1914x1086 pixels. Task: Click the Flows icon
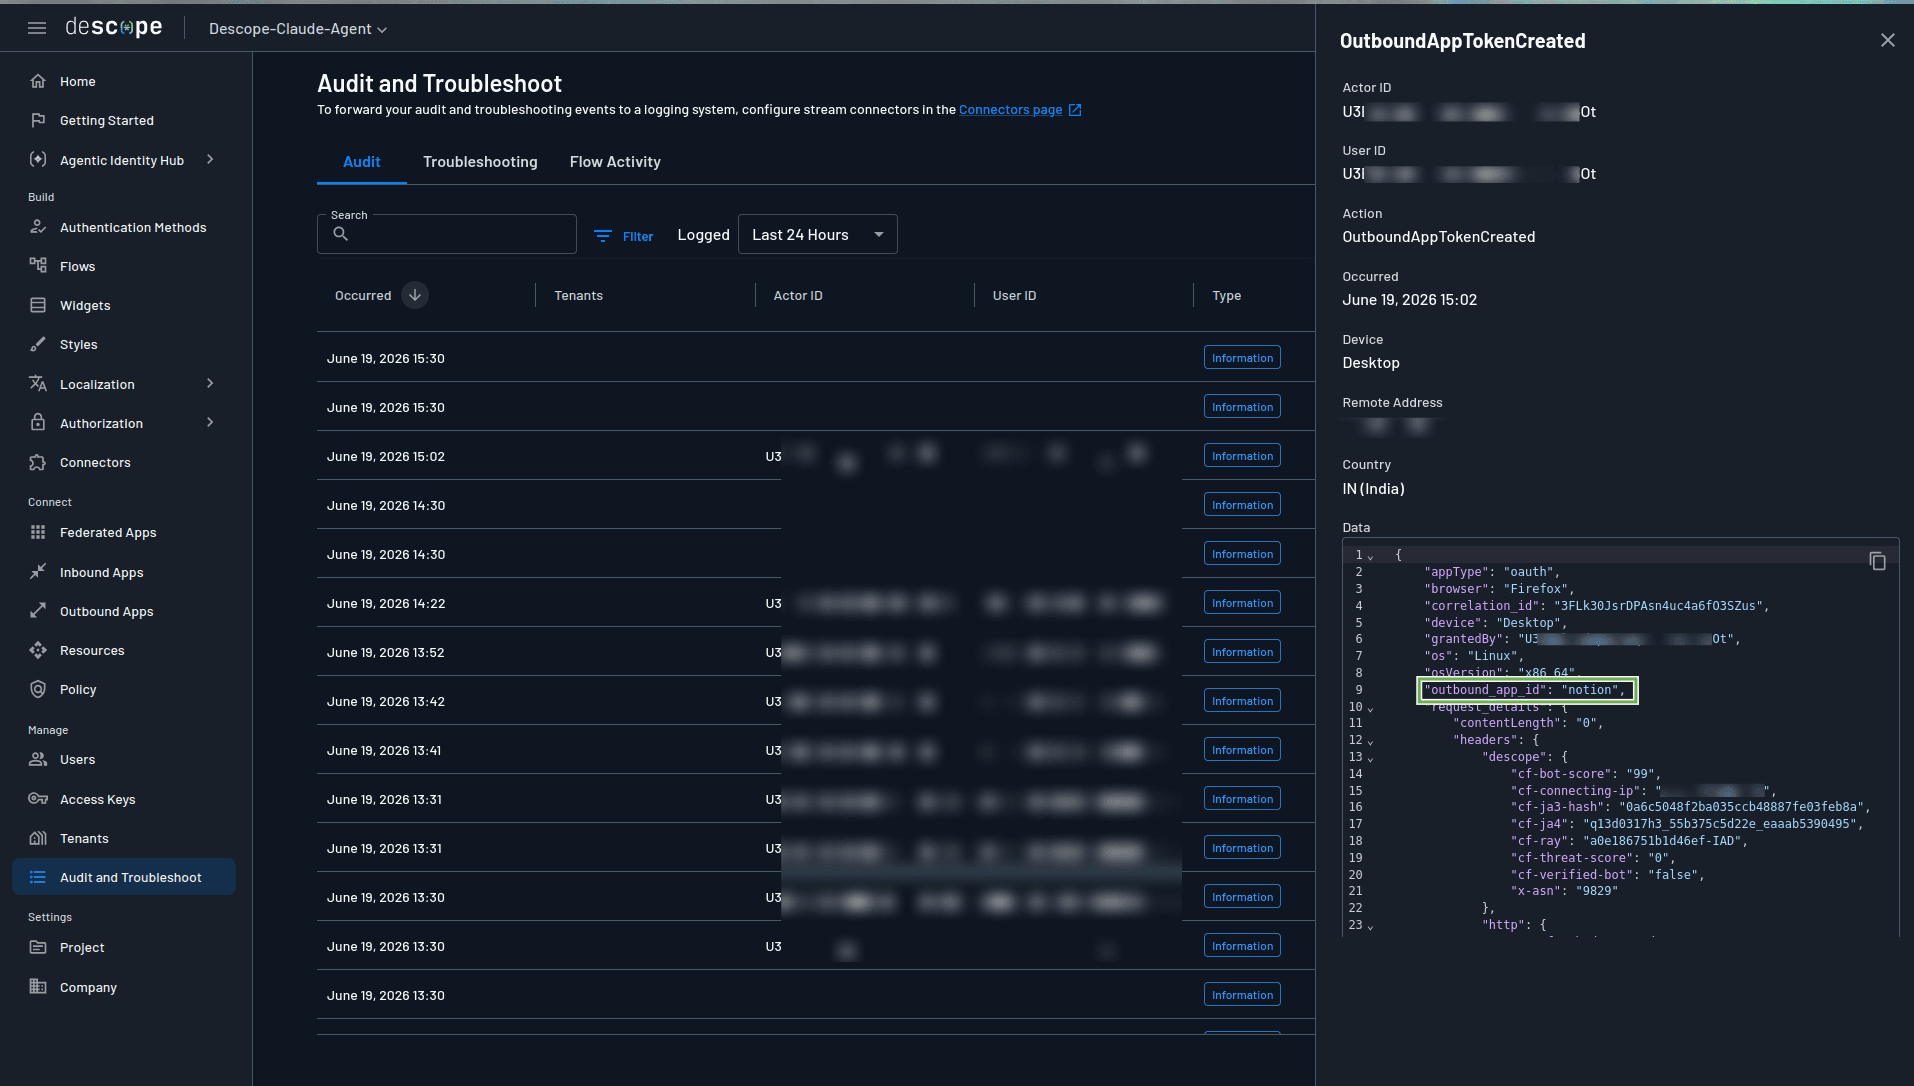point(38,266)
